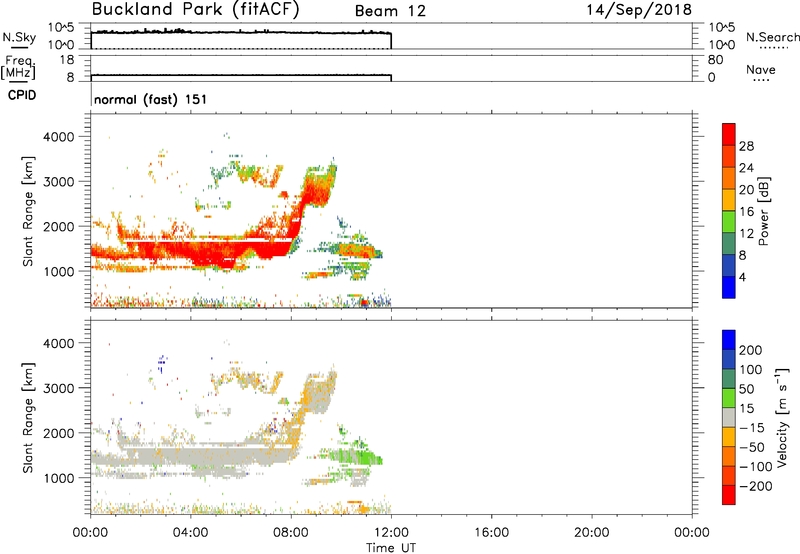The image size is (800, 554).
Task: Pick the orange swatch between 20 and 24 dB
Action: click(x=729, y=178)
